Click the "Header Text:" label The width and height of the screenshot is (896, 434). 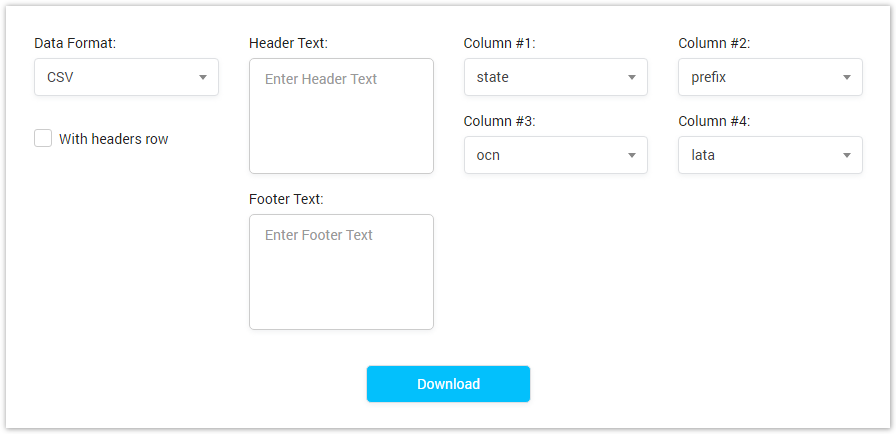click(288, 43)
